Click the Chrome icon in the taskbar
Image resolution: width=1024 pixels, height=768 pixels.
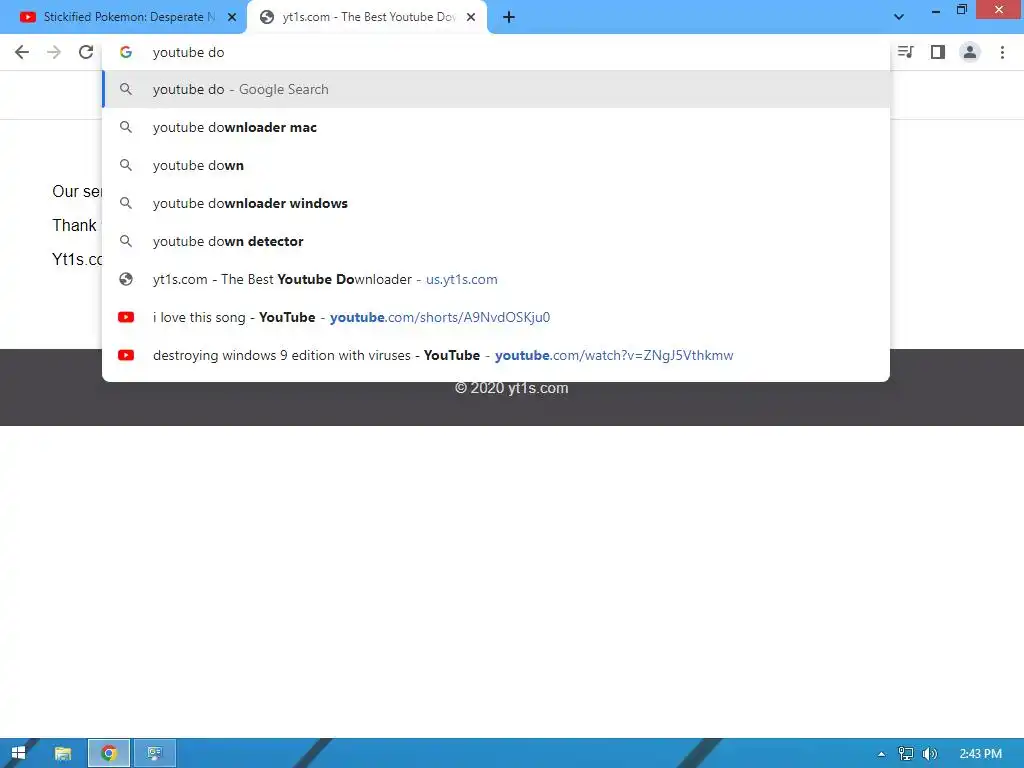click(x=109, y=753)
